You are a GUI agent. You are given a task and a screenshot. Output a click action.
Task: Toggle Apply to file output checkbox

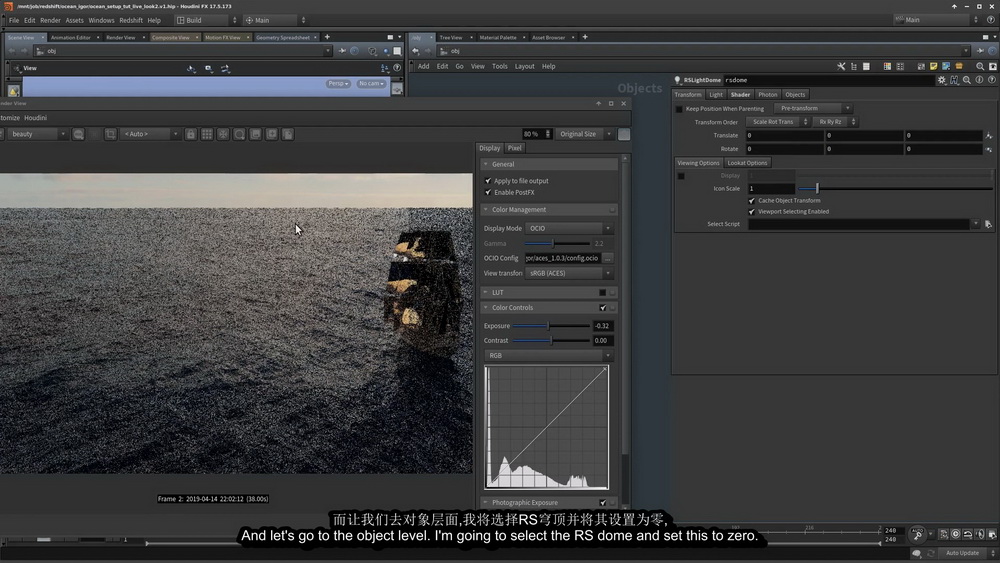(488, 180)
